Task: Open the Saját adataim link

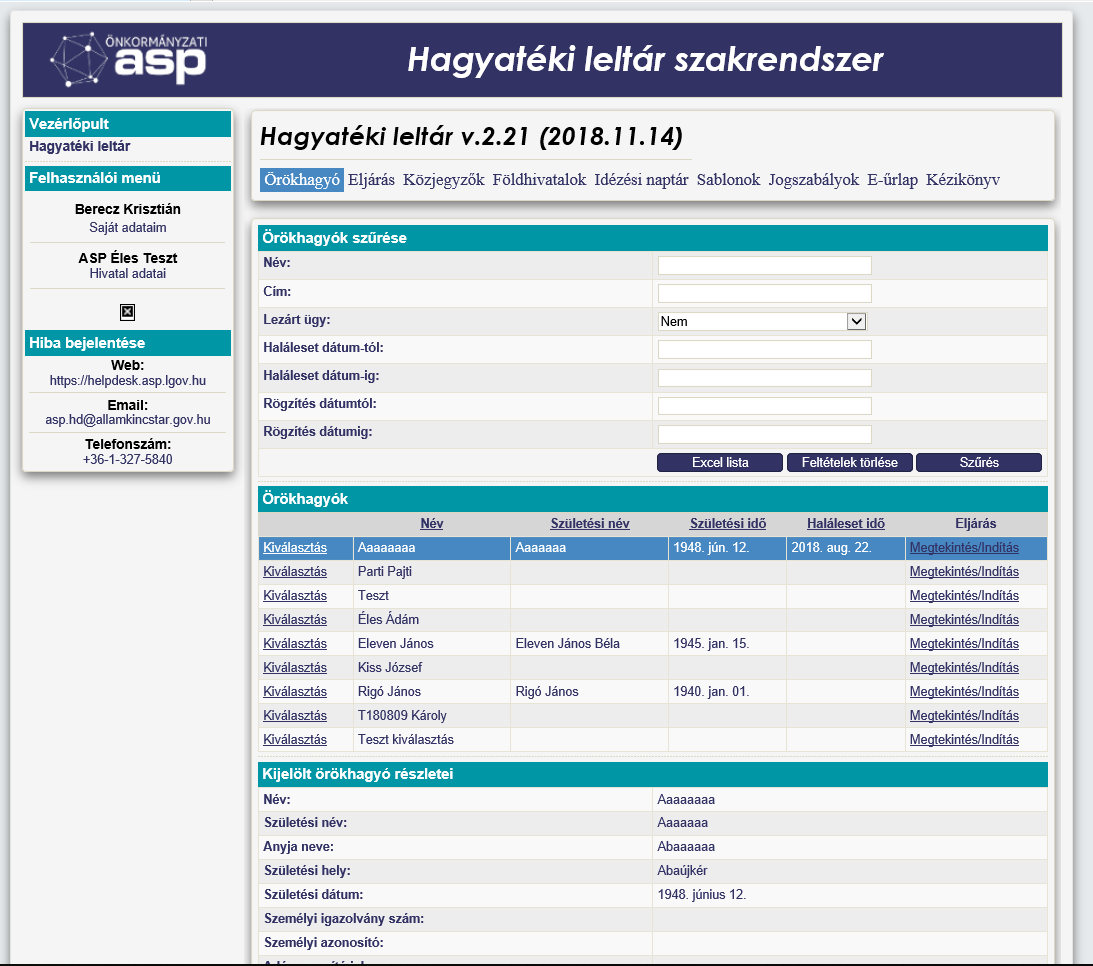Action: click(x=128, y=227)
